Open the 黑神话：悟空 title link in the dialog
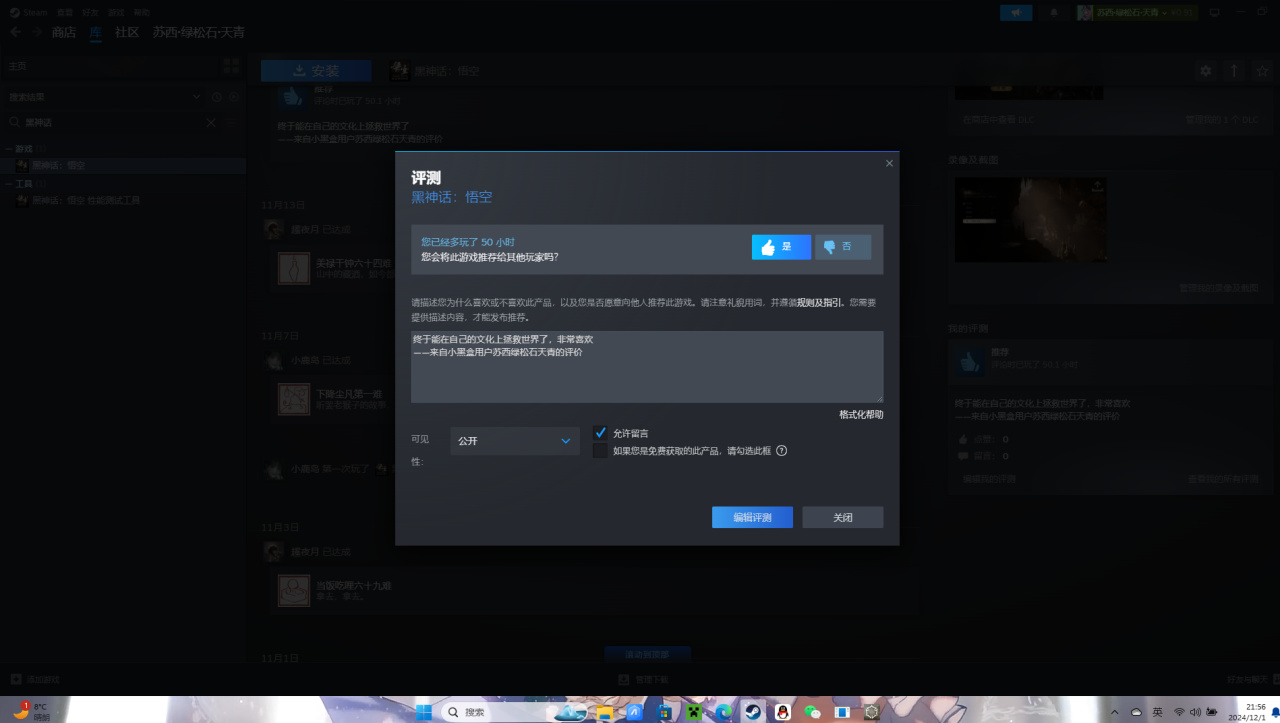Viewport: 1280px width, 723px height. pos(452,197)
